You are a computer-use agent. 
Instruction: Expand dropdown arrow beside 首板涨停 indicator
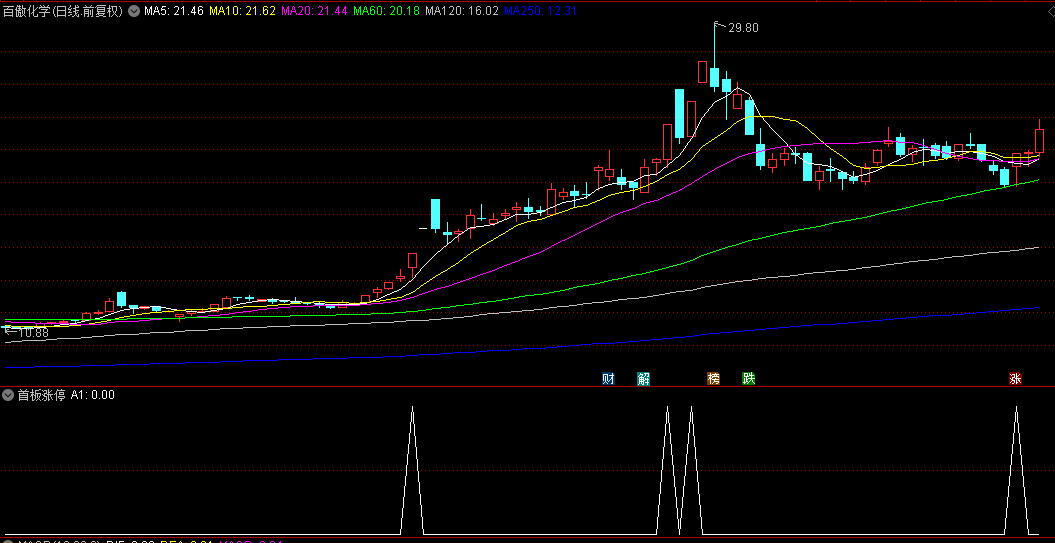[9, 395]
